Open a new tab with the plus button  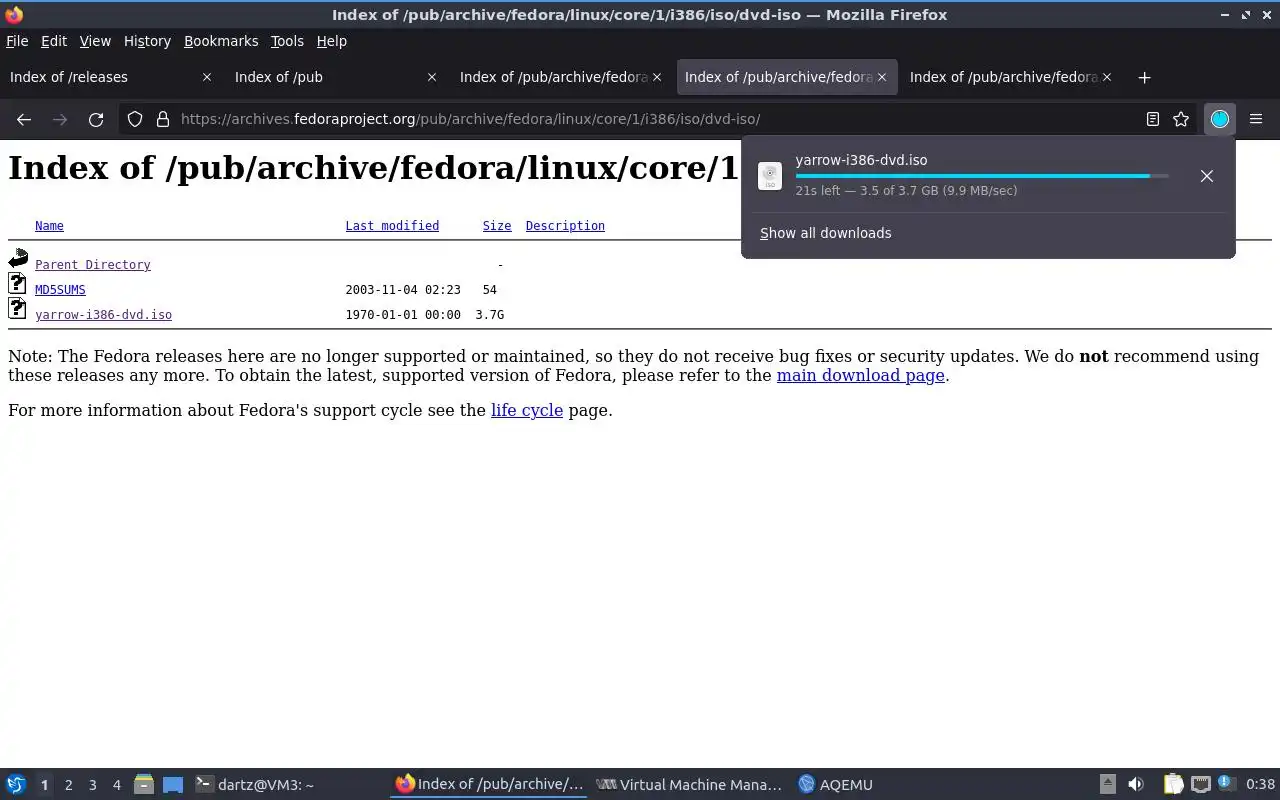(1145, 77)
